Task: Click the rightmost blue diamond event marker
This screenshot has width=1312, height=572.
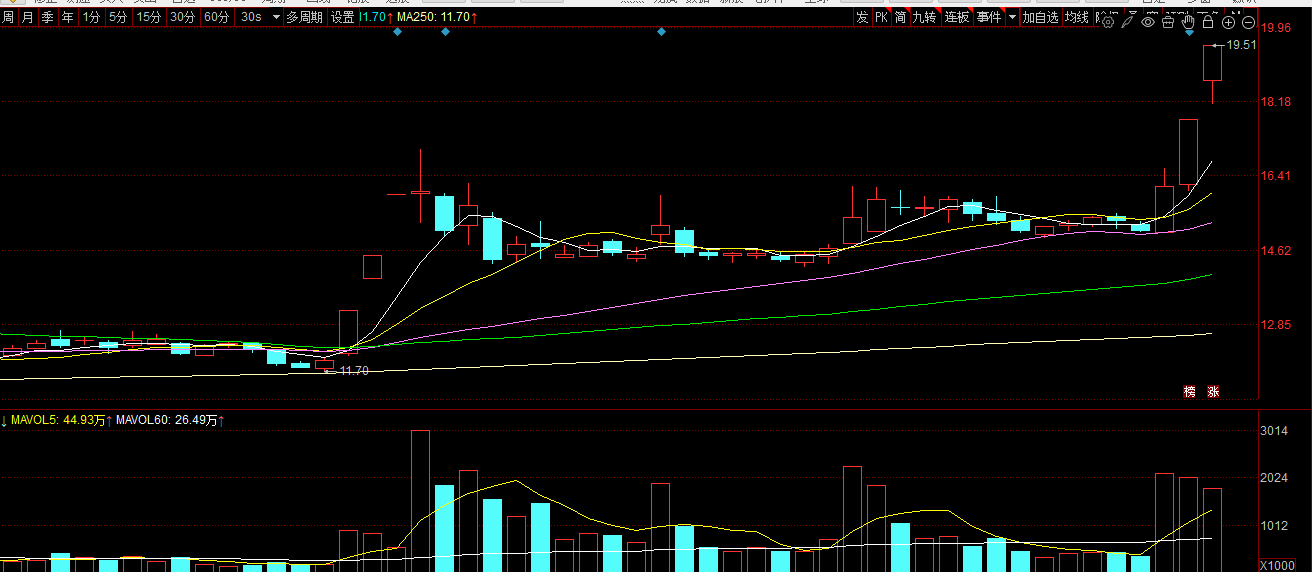Action: click(x=1189, y=32)
